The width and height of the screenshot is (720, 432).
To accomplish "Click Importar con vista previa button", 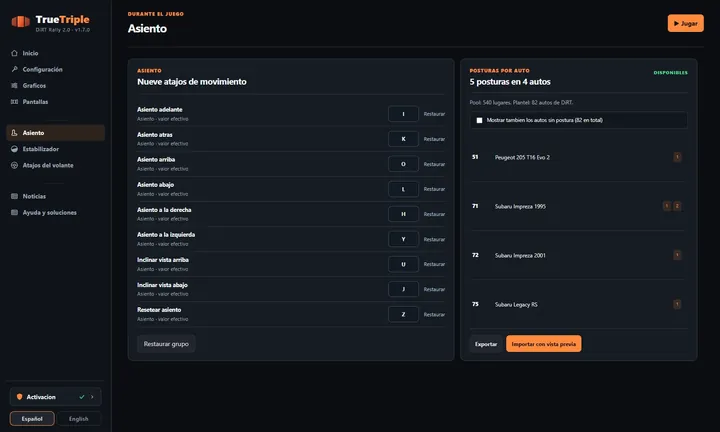I will [544, 344].
